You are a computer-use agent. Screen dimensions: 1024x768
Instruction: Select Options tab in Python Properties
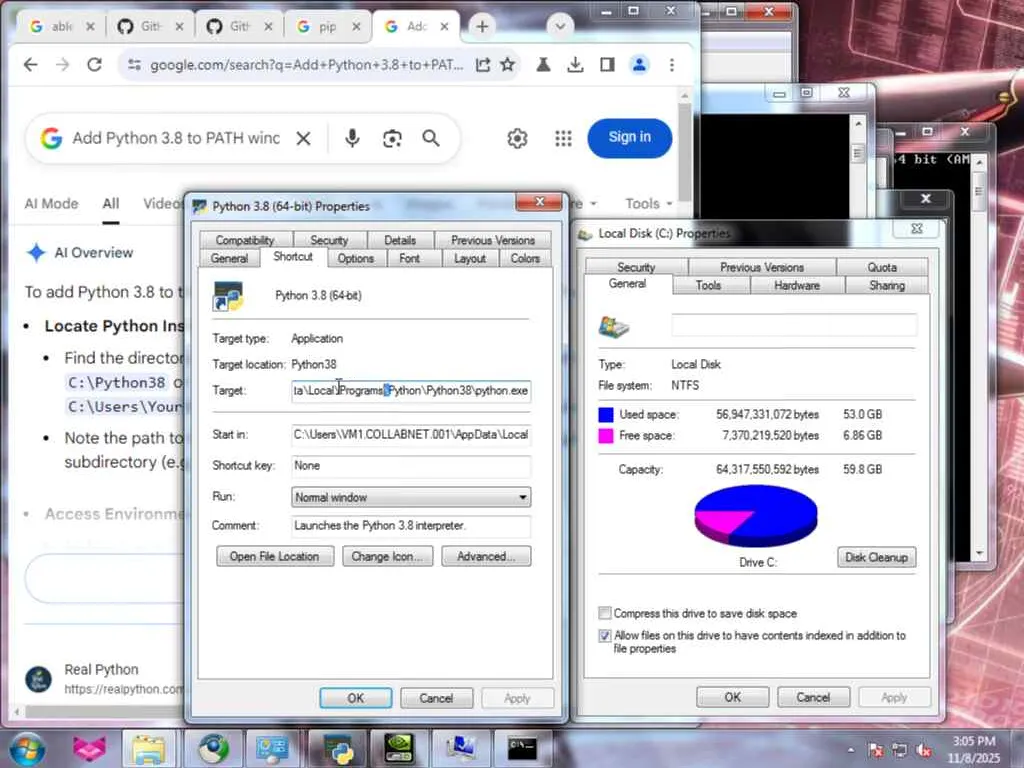click(355, 259)
